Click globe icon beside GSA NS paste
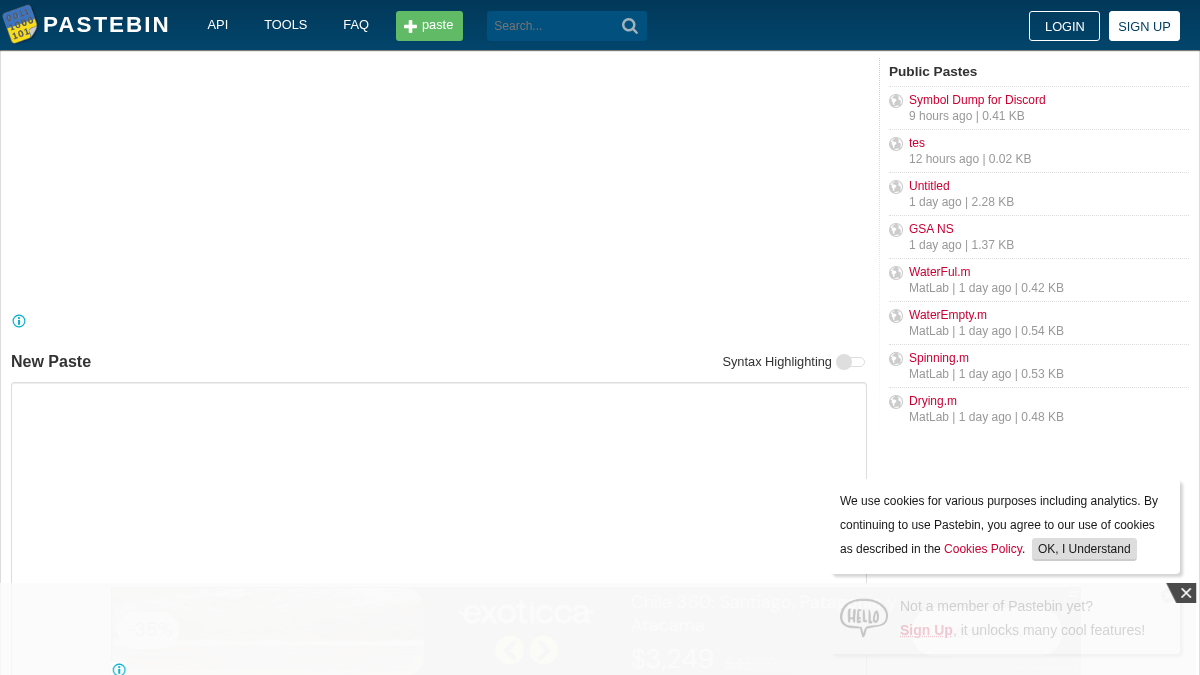 point(896,230)
